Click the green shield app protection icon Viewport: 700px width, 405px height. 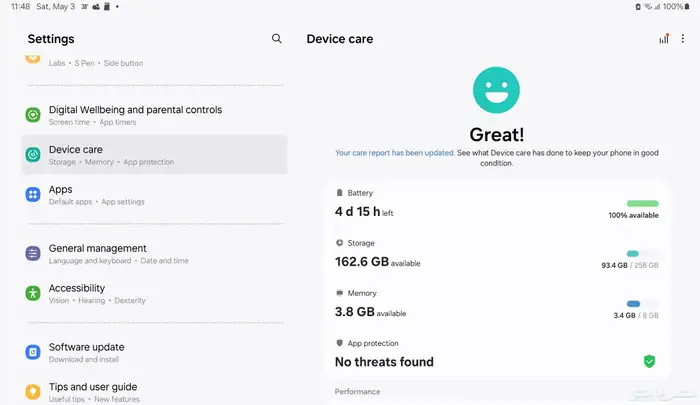coord(650,361)
